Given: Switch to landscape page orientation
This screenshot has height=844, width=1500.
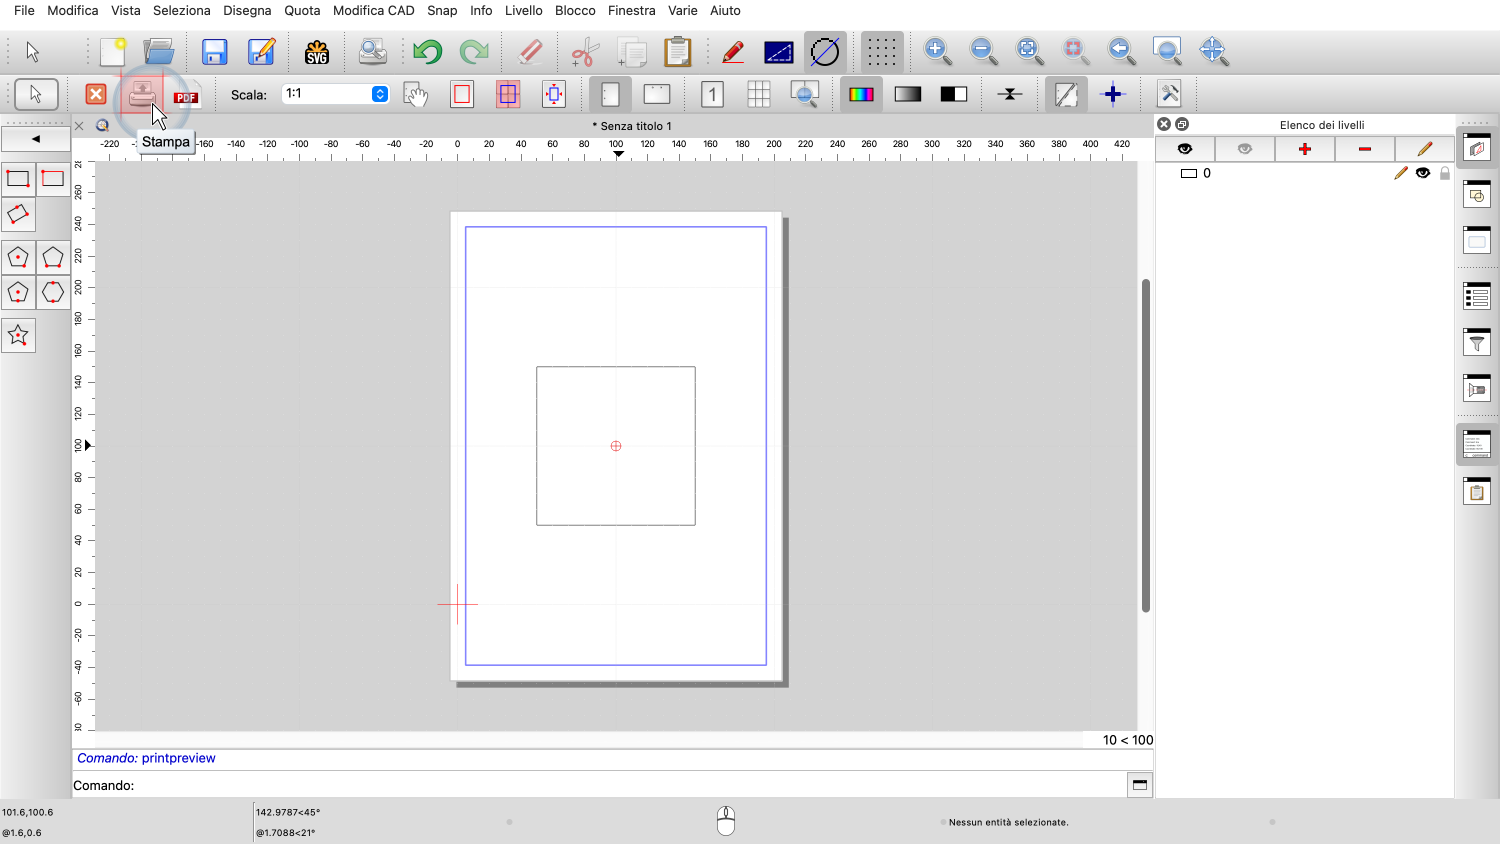Looking at the screenshot, I should click(x=657, y=94).
